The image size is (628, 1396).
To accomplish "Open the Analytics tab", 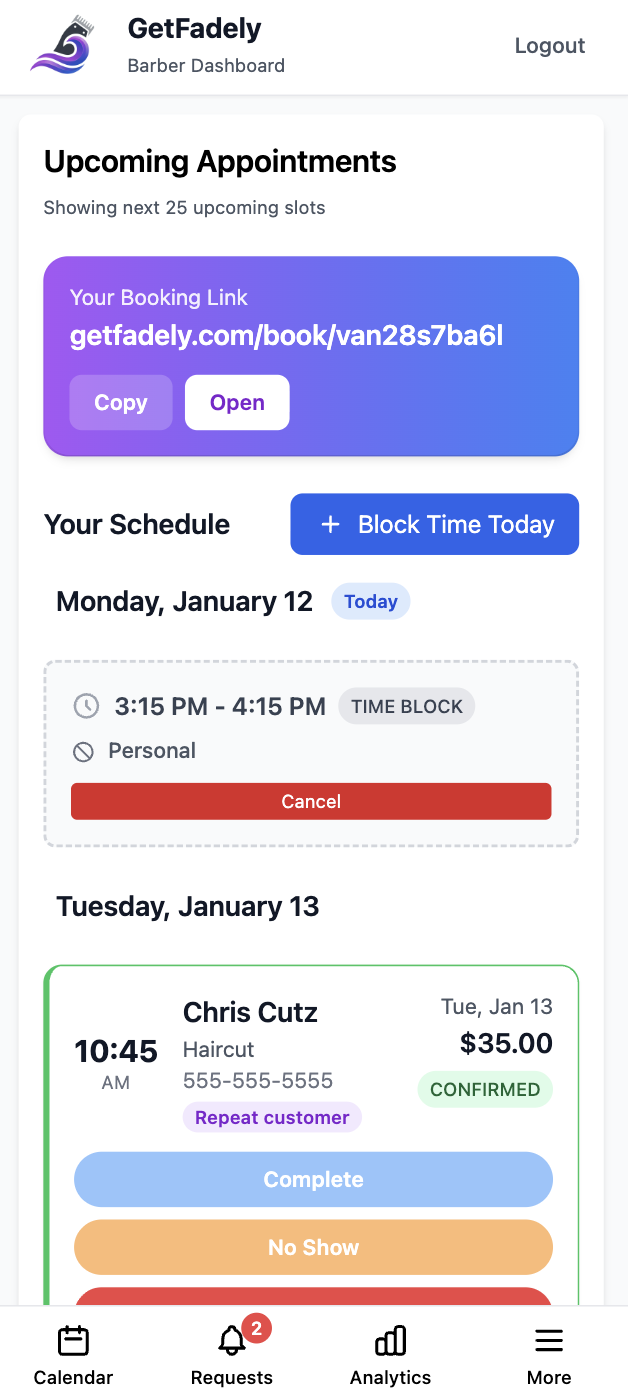I will click(x=390, y=1353).
